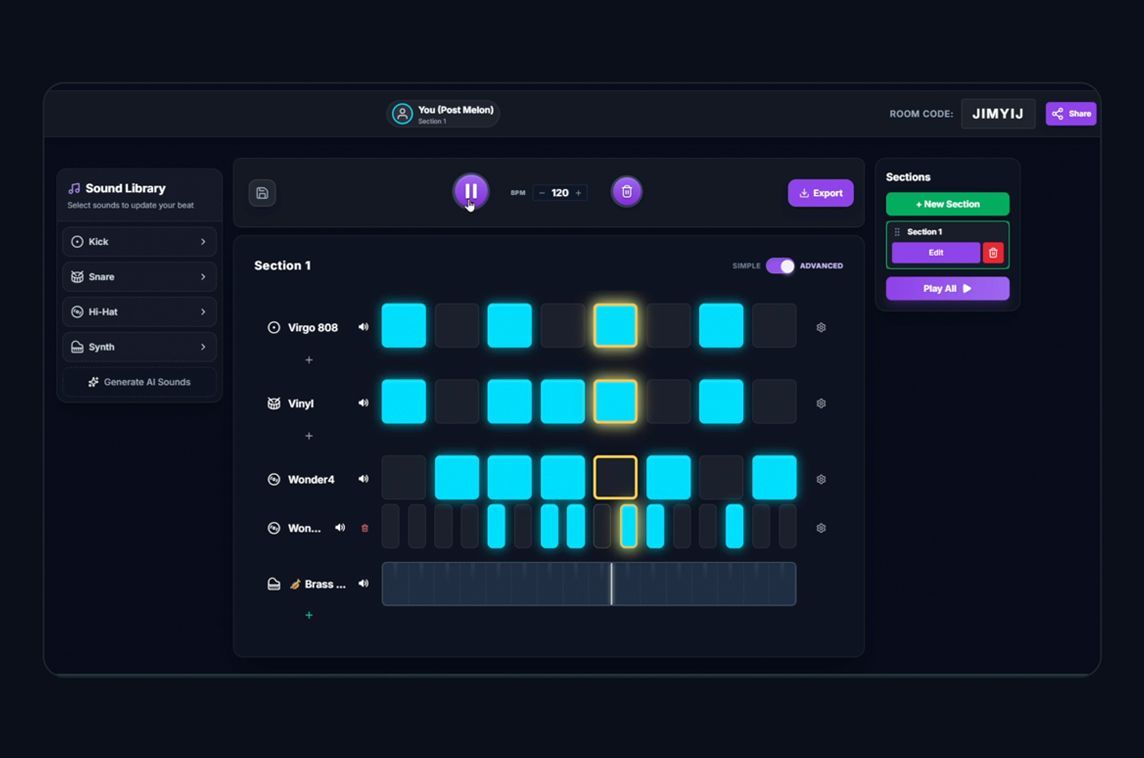Click the Kick category circle icon
This screenshot has height=758, width=1144.
(x=77, y=241)
